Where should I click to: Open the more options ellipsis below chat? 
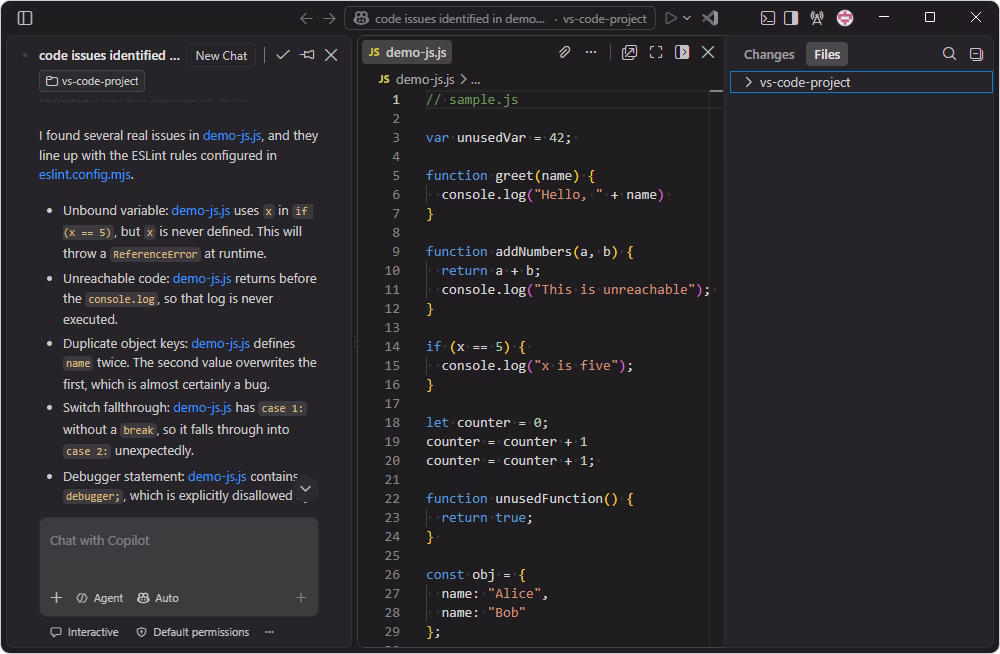[269, 632]
